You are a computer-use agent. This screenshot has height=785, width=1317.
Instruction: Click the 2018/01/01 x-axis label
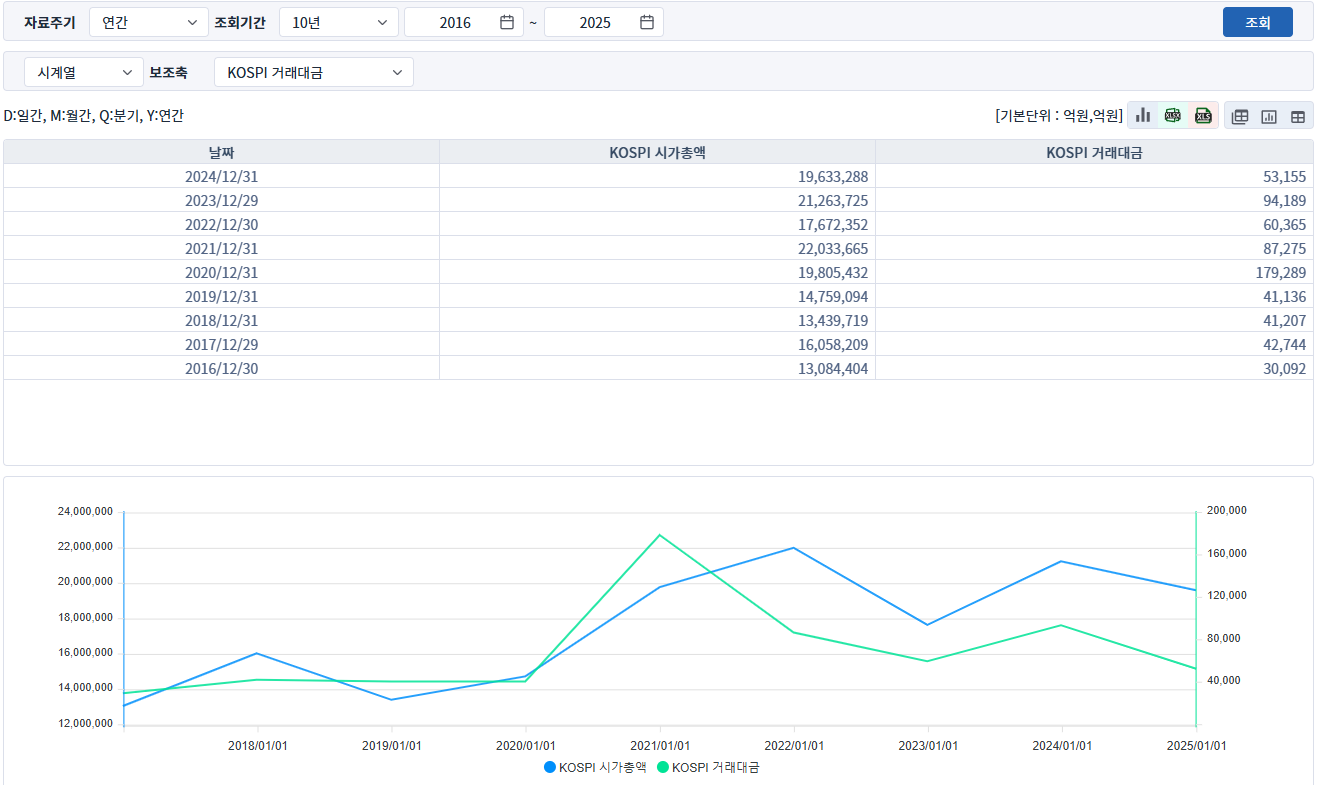click(258, 746)
